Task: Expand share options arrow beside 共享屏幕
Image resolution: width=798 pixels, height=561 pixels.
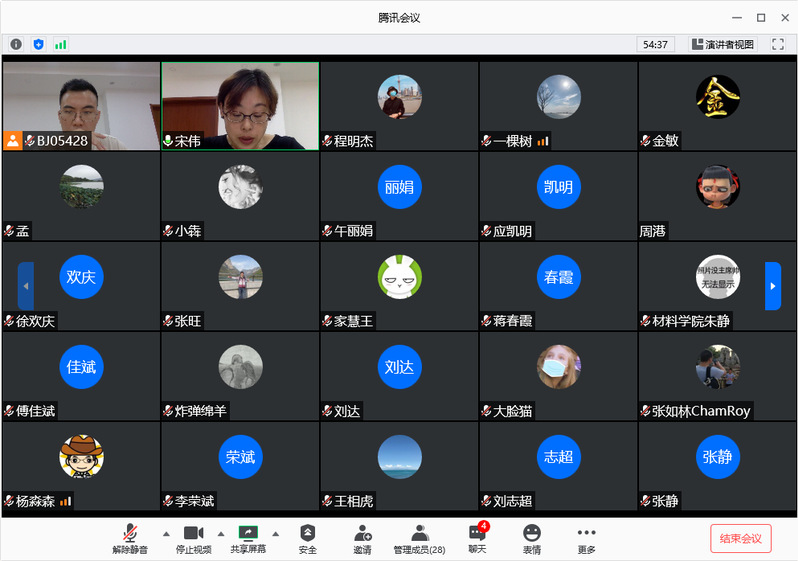Action: click(276, 533)
